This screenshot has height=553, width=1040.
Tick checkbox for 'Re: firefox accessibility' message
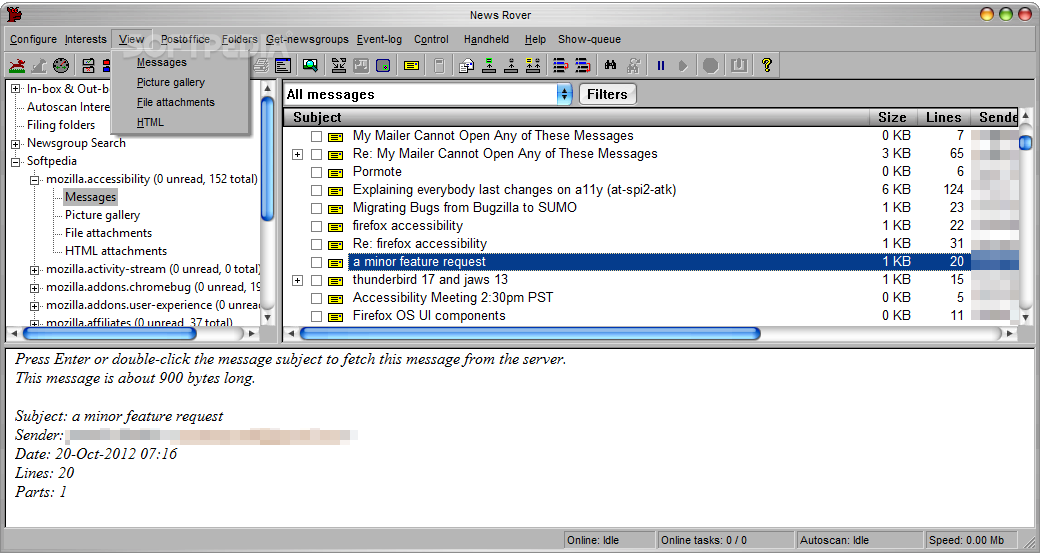[x=316, y=245]
